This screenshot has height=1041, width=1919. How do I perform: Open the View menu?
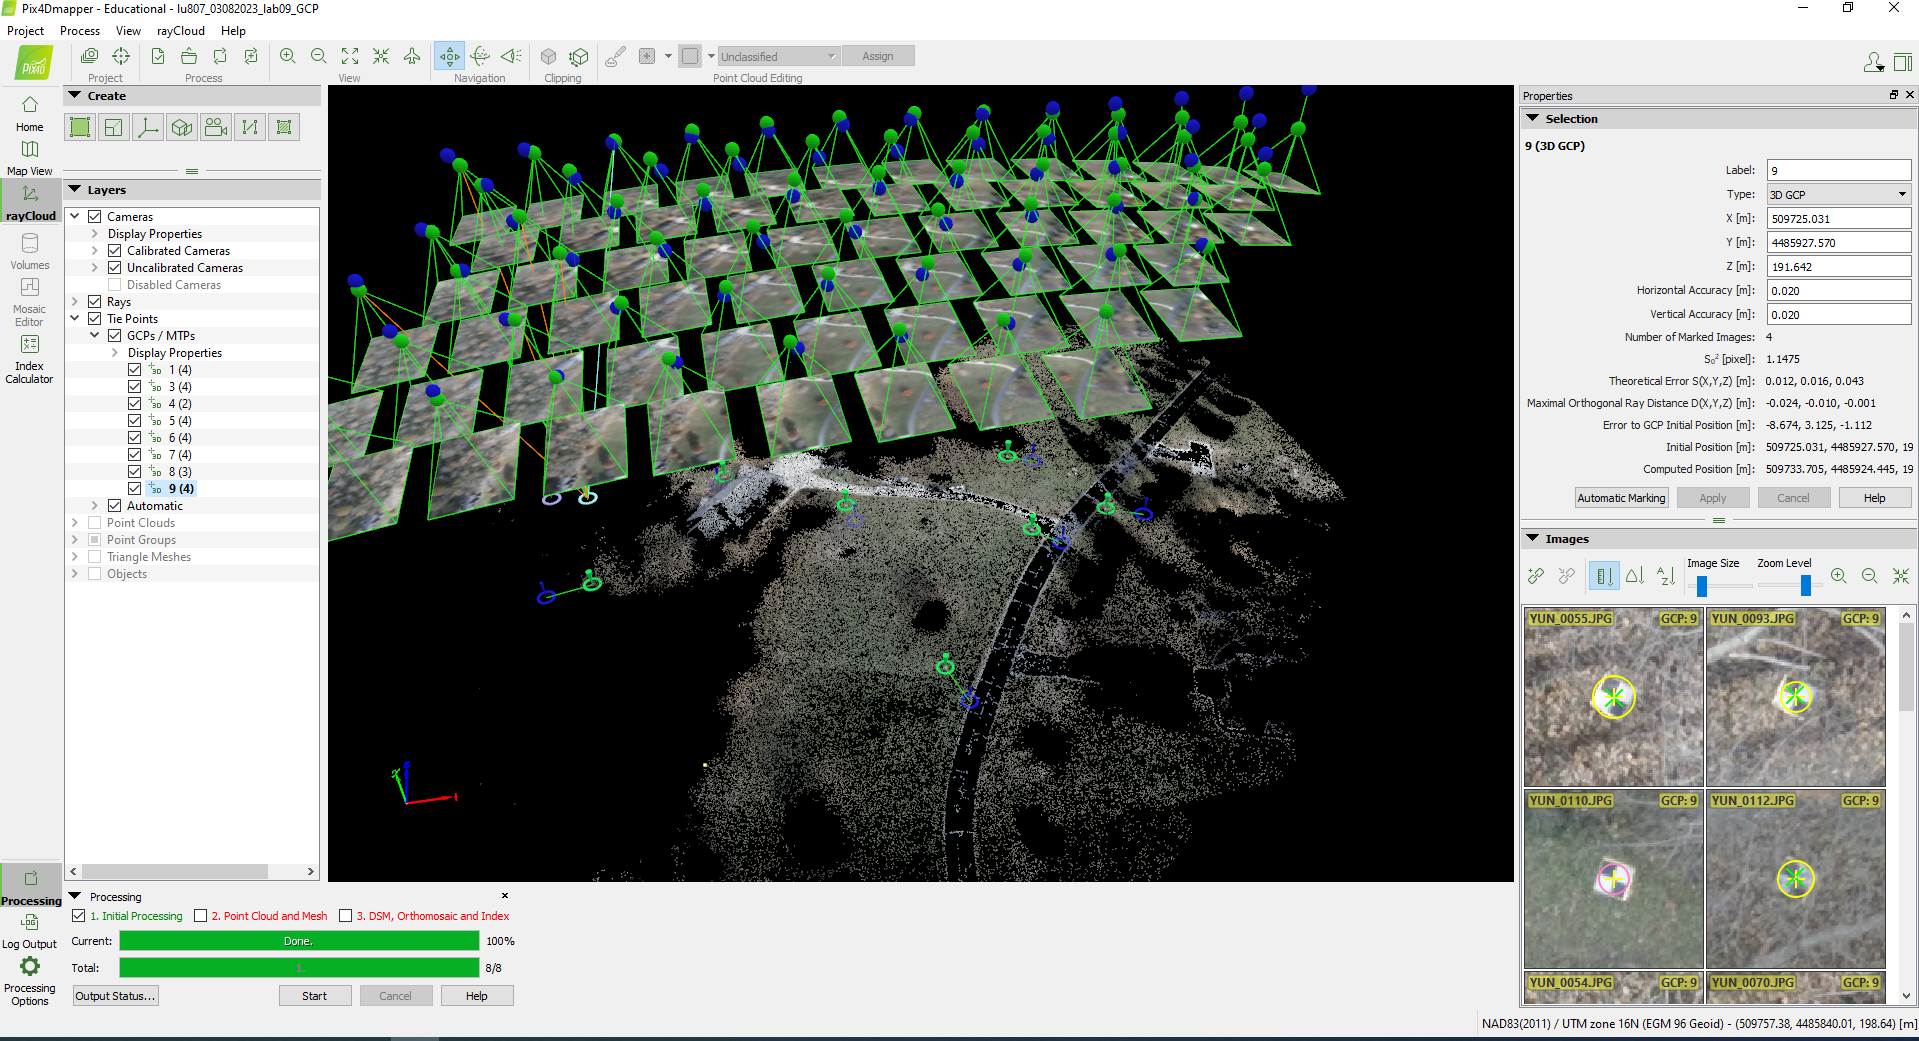point(128,31)
